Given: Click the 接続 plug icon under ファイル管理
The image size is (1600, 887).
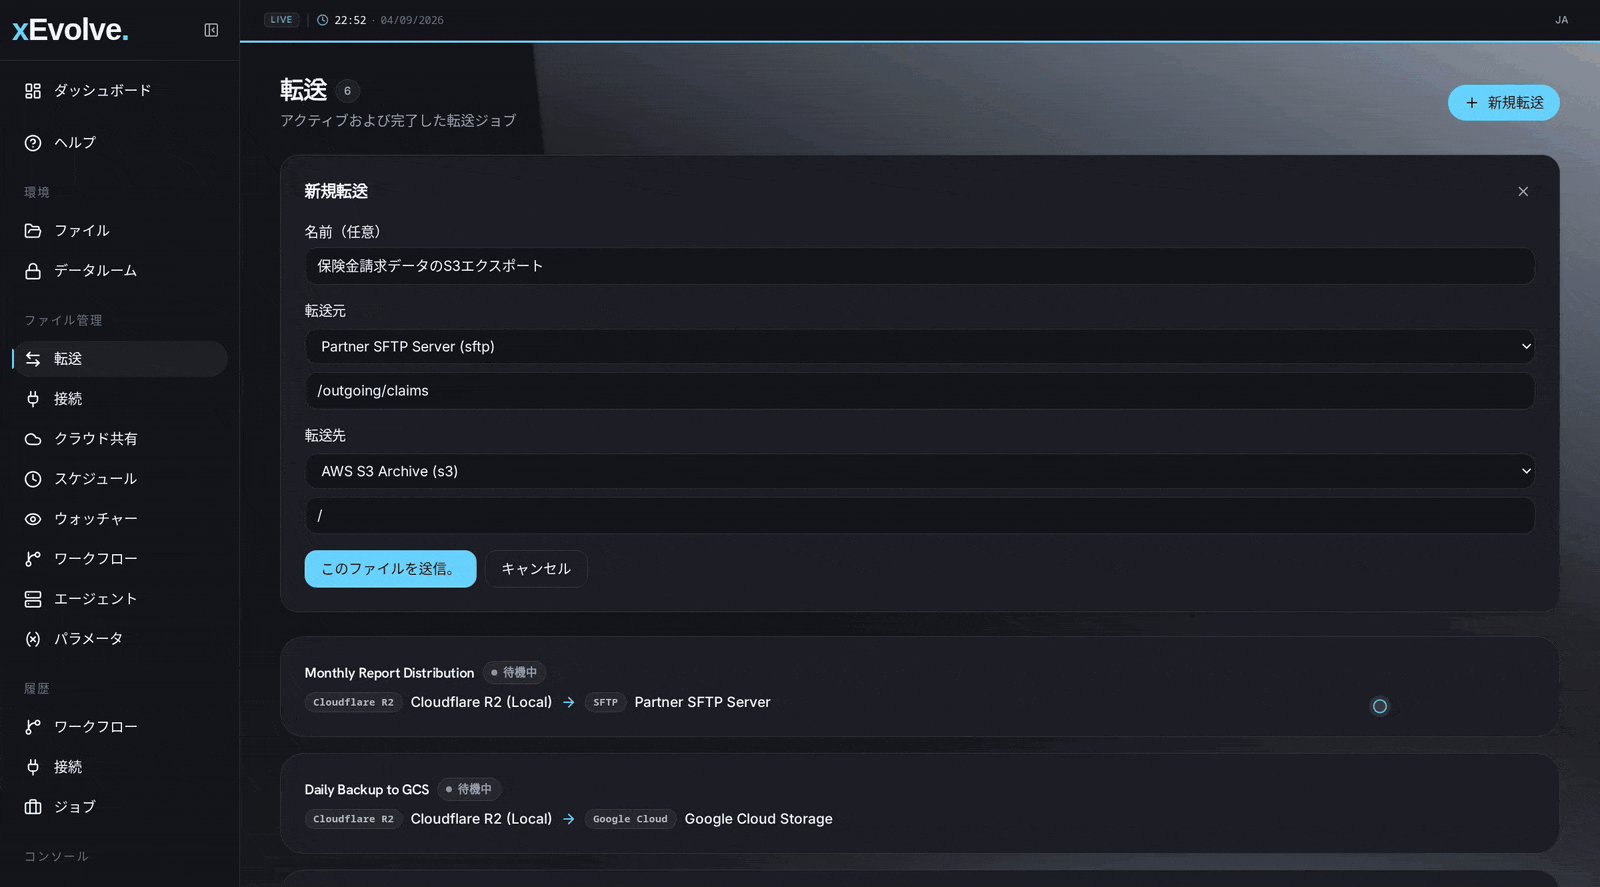Looking at the screenshot, I should 33,399.
